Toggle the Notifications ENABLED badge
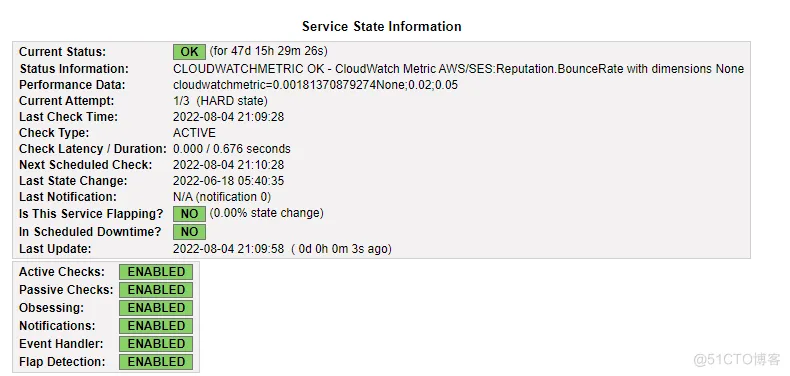790x376 pixels. coord(156,326)
